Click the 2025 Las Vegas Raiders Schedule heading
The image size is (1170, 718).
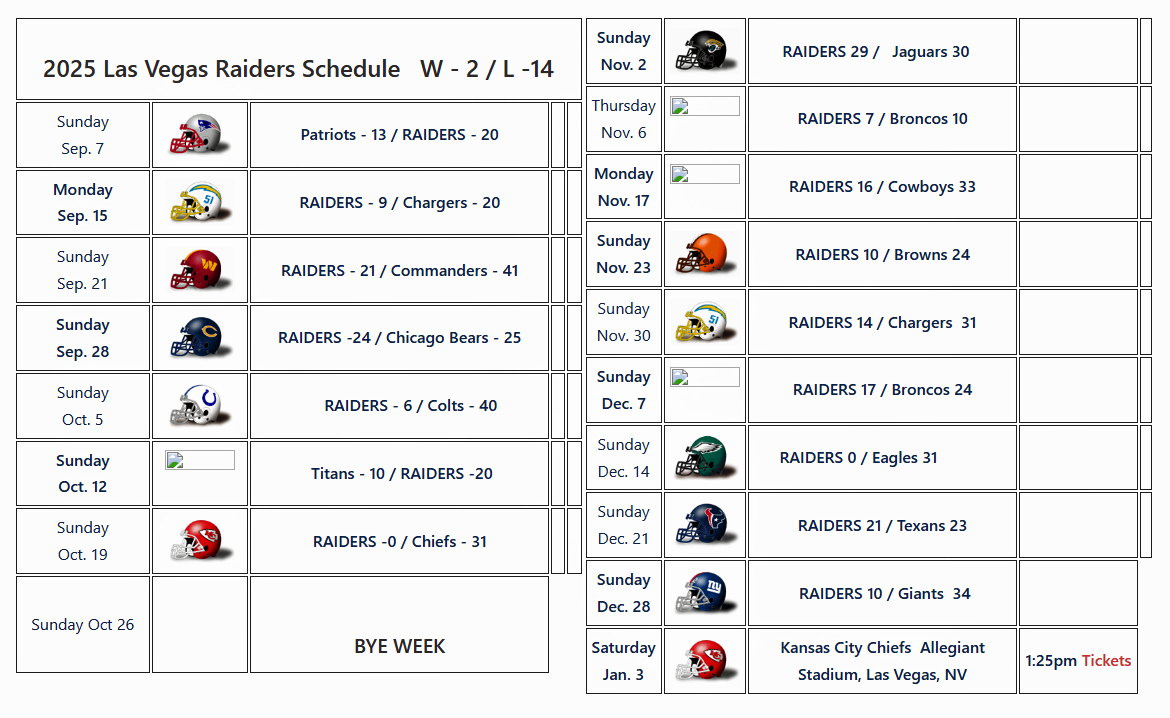point(298,69)
